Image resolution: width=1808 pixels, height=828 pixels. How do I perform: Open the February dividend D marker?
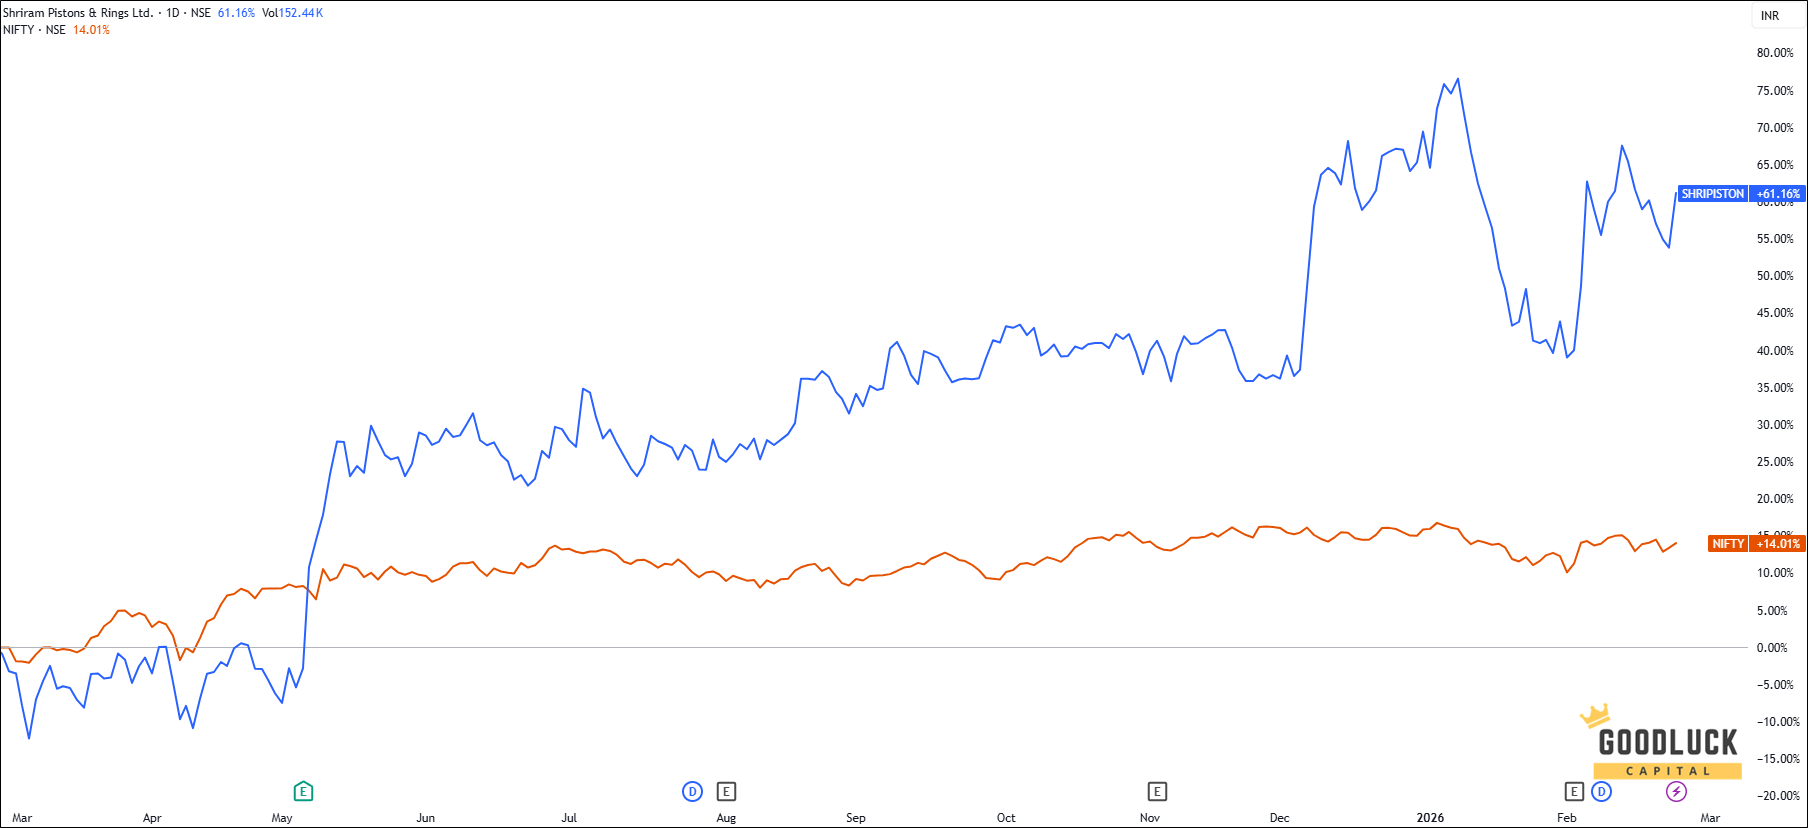[x=1602, y=792]
